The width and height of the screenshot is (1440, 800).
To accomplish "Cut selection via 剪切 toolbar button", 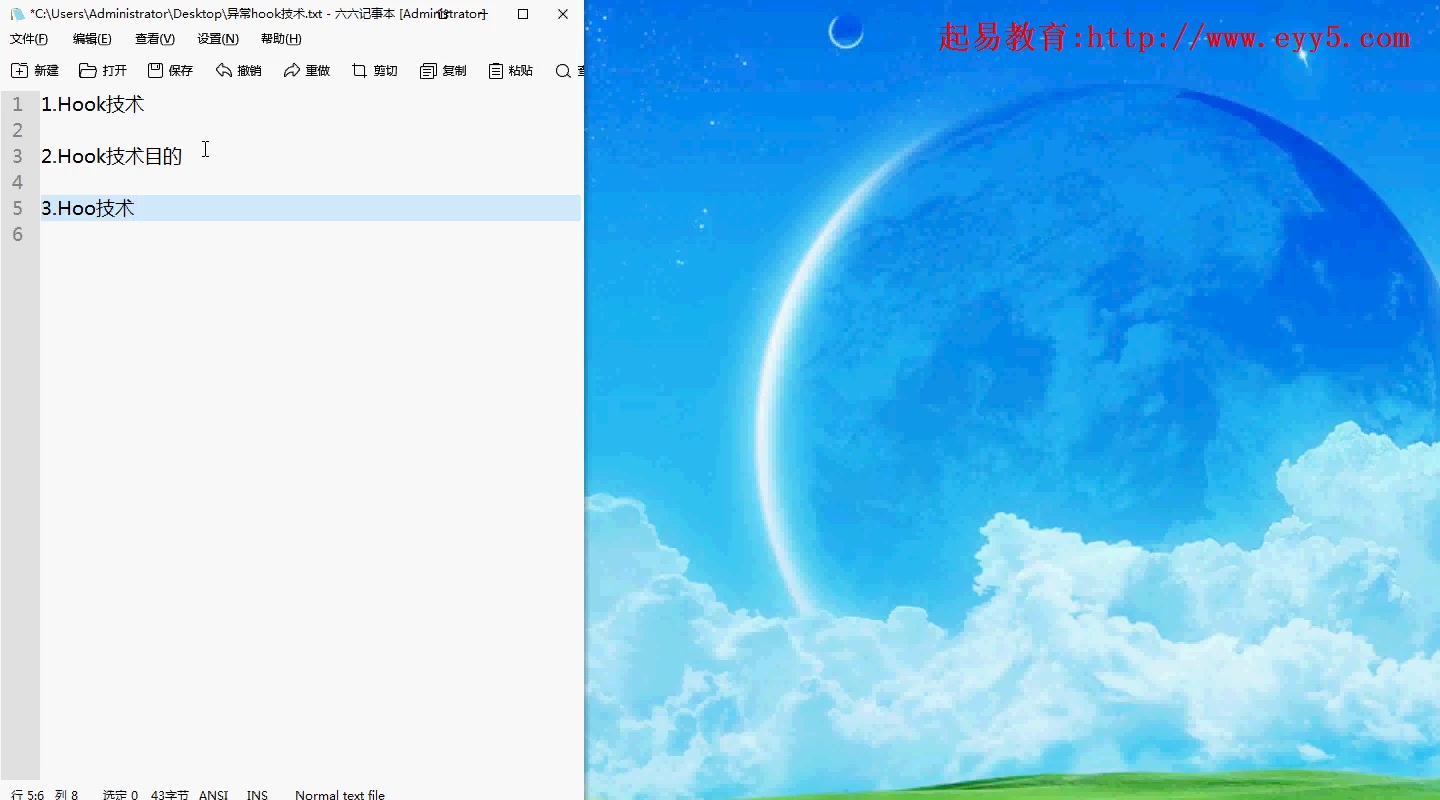I will point(375,71).
